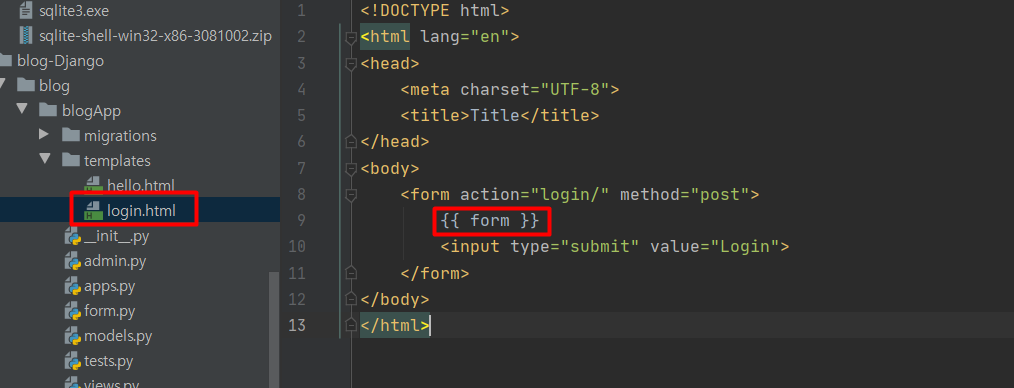Click the closing </head> tag
The width and height of the screenshot is (1014, 388).
click(x=394, y=142)
